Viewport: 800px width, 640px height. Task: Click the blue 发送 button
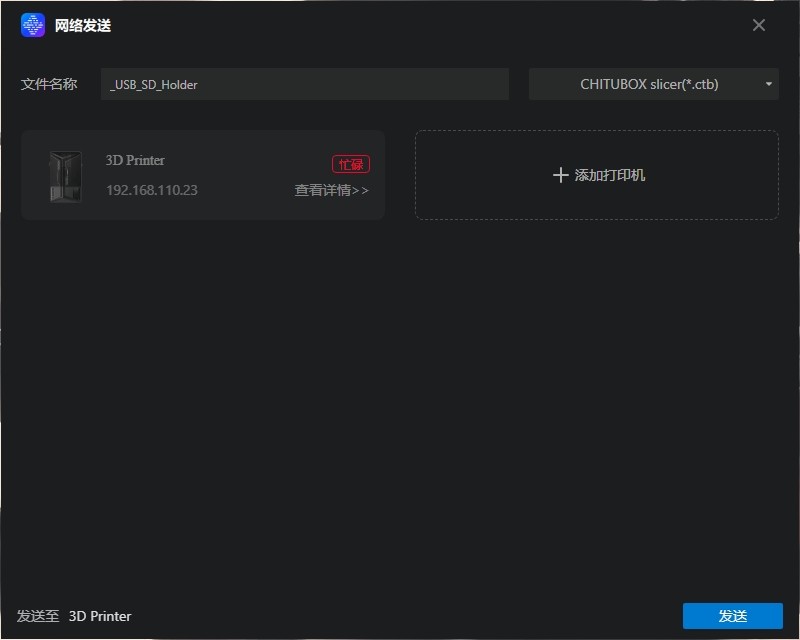[x=733, y=616]
